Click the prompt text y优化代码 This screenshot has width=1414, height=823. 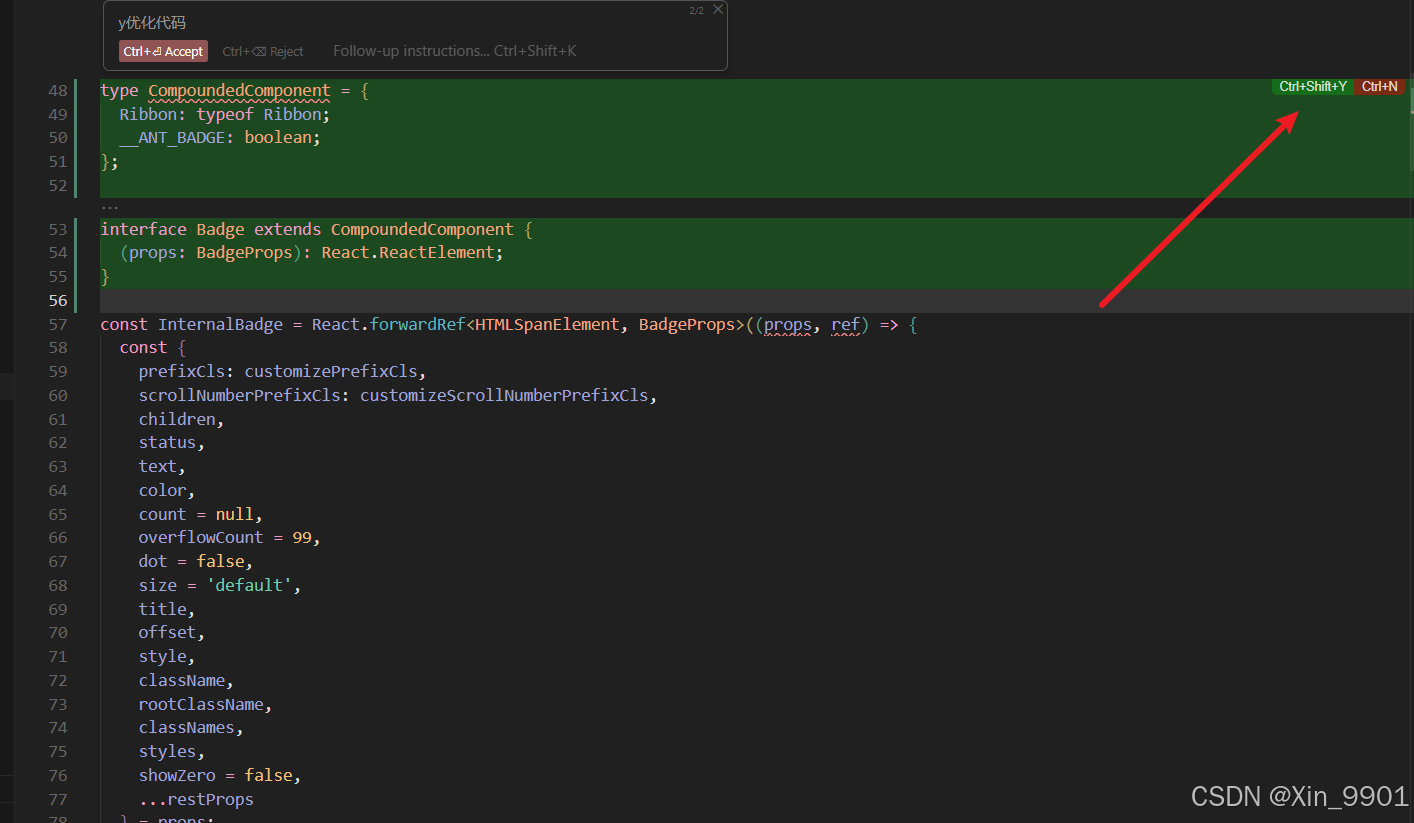tap(152, 23)
